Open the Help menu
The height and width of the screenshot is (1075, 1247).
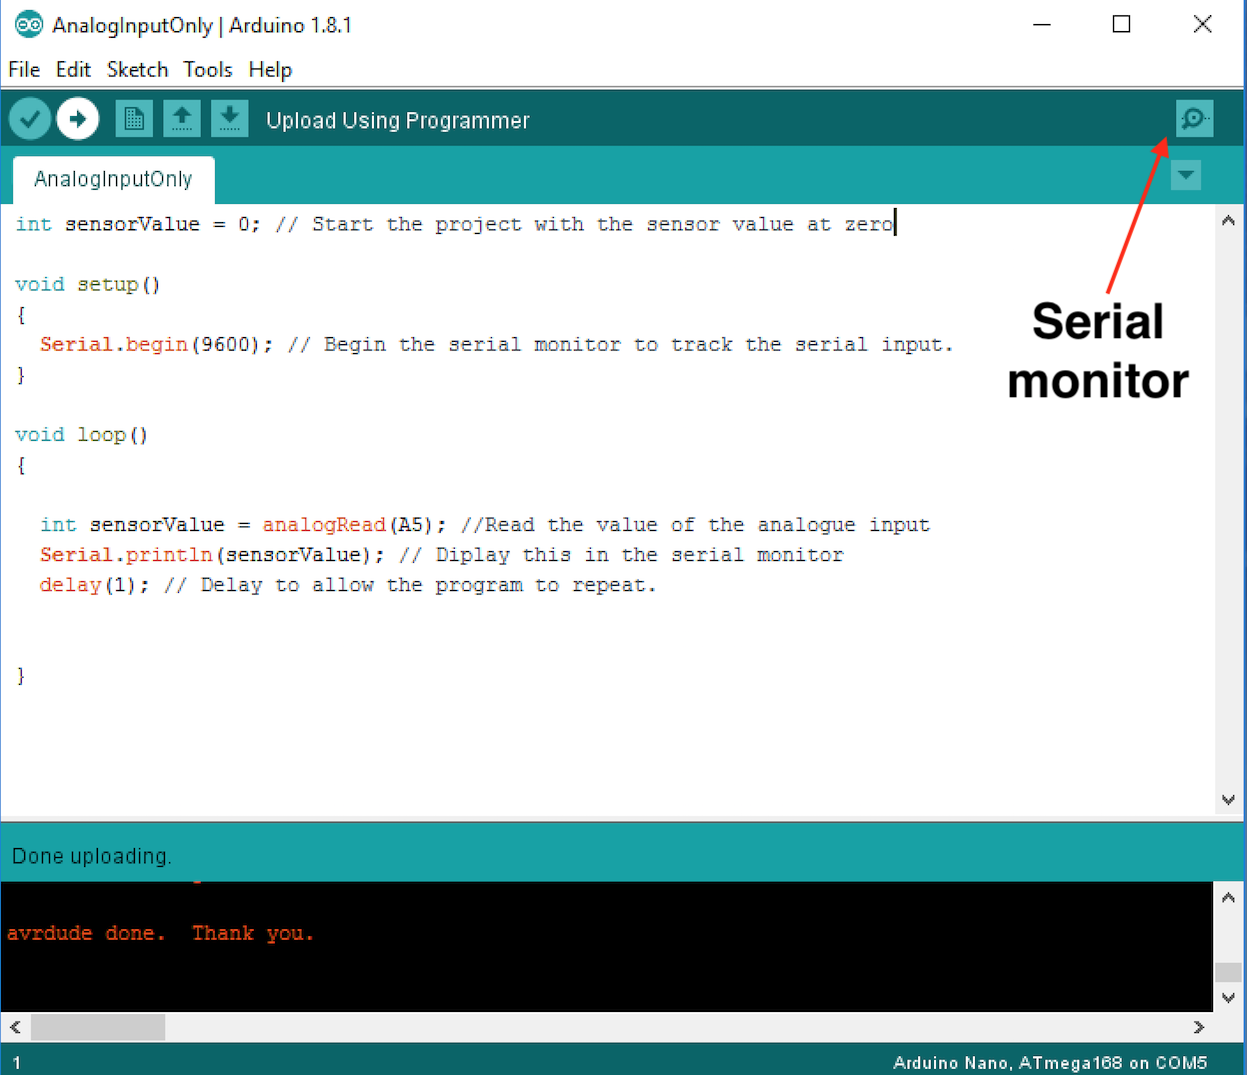[x=270, y=69]
